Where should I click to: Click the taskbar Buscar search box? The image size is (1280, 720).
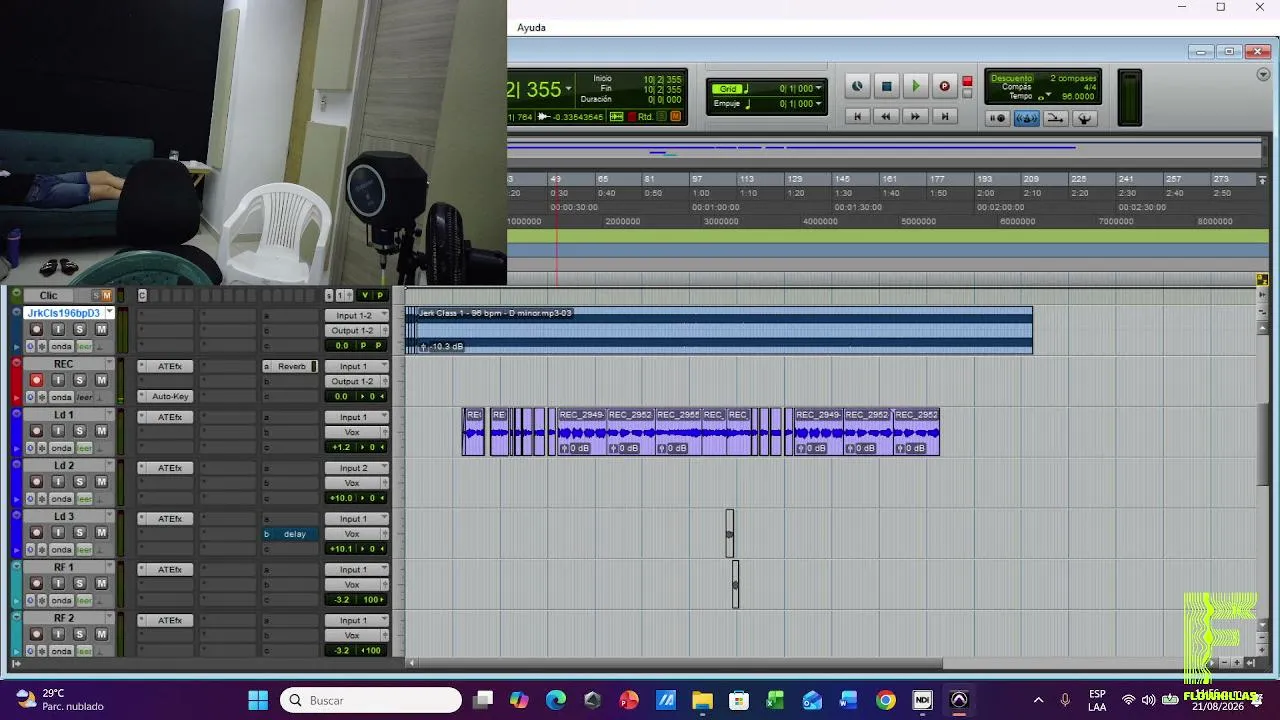[x=371, y=700]
